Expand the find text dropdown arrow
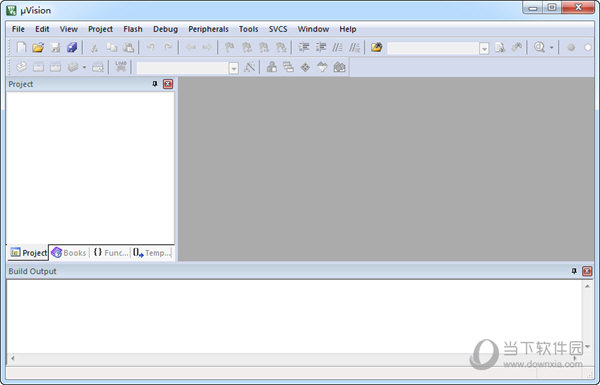The image size is (600, 385). [484, 48]
